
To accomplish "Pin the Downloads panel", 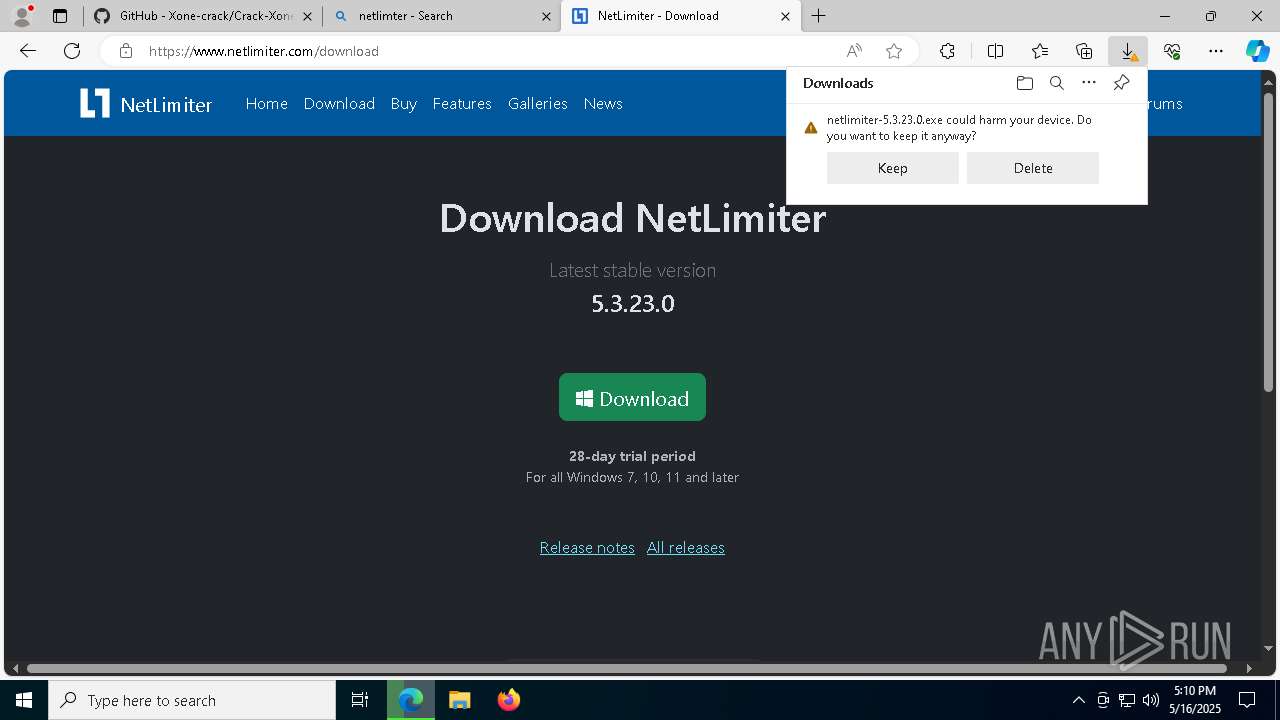I will click(x=1121, y=83).
